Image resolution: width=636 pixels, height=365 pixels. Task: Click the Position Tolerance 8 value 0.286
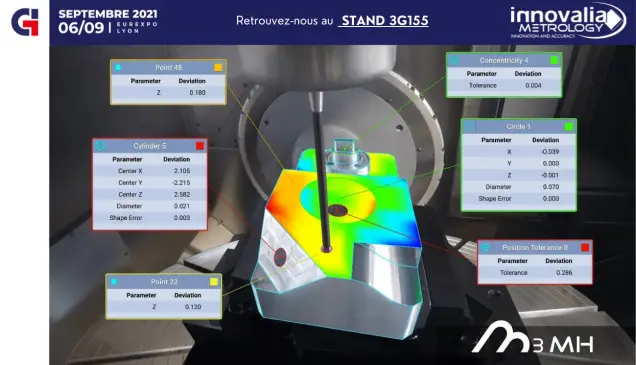[x=564, y=273]
